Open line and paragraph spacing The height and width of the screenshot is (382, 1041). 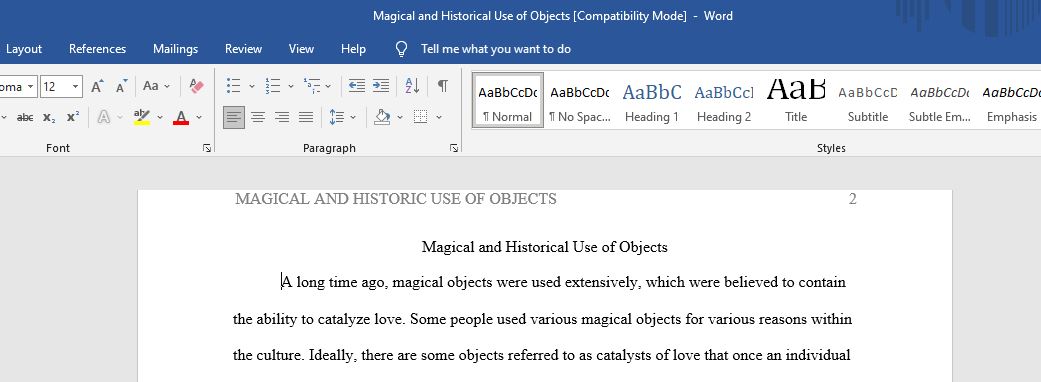coord(337,118)
